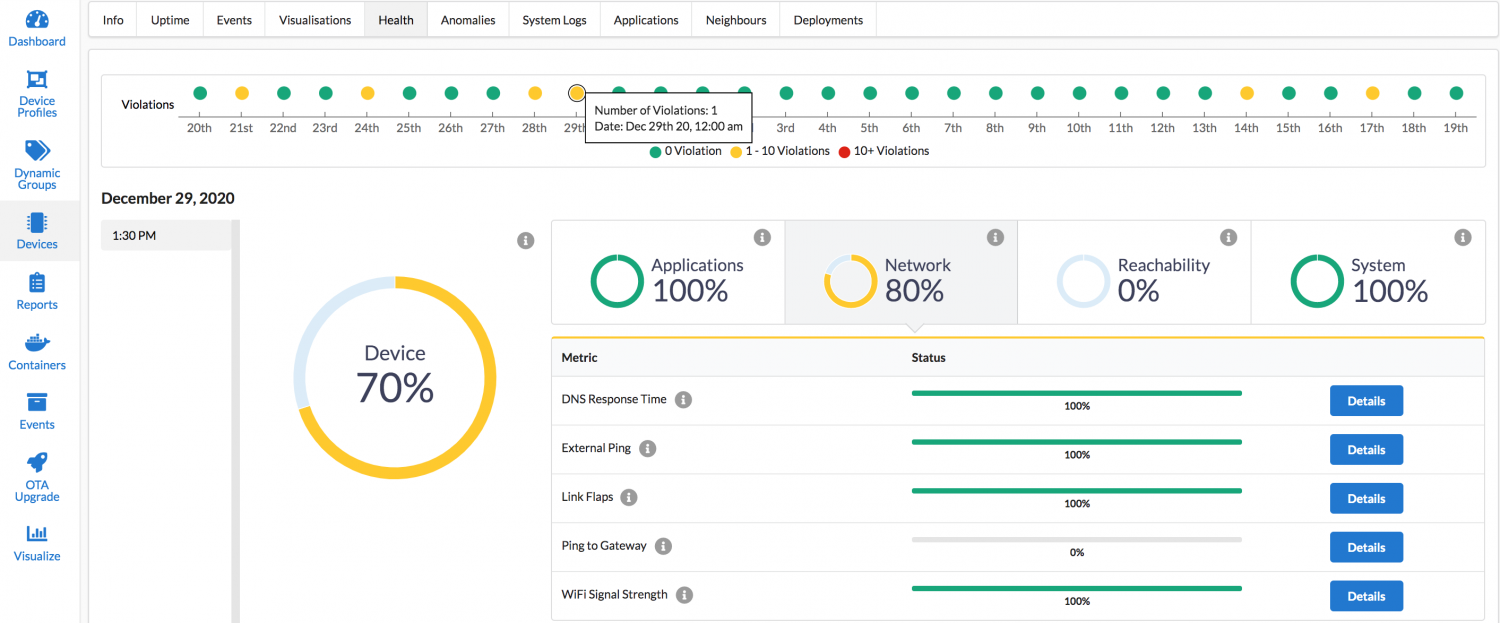Select the 1:30 PM time entry
The image size is (1500, 623).
tap(166, 236)
